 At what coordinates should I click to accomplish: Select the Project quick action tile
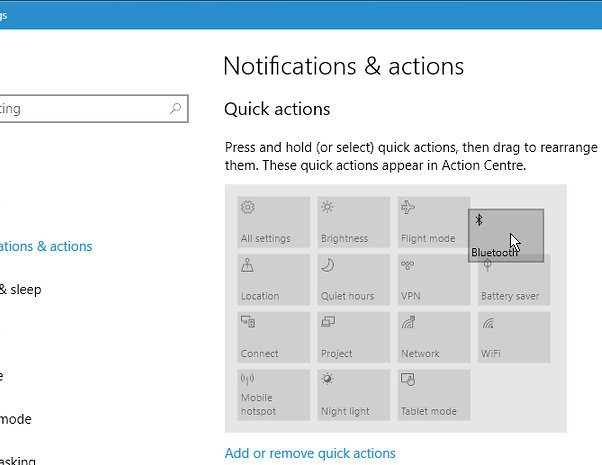pos(354,337)
